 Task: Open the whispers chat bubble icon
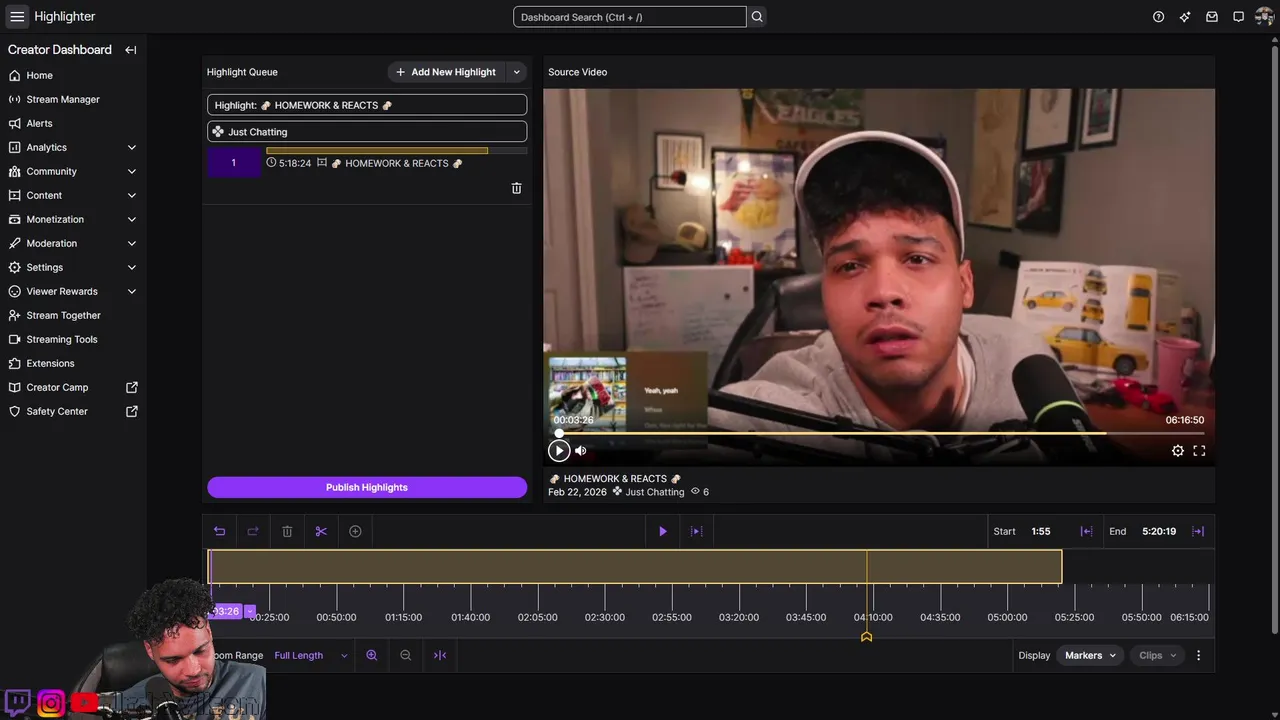coord(1238,17)
